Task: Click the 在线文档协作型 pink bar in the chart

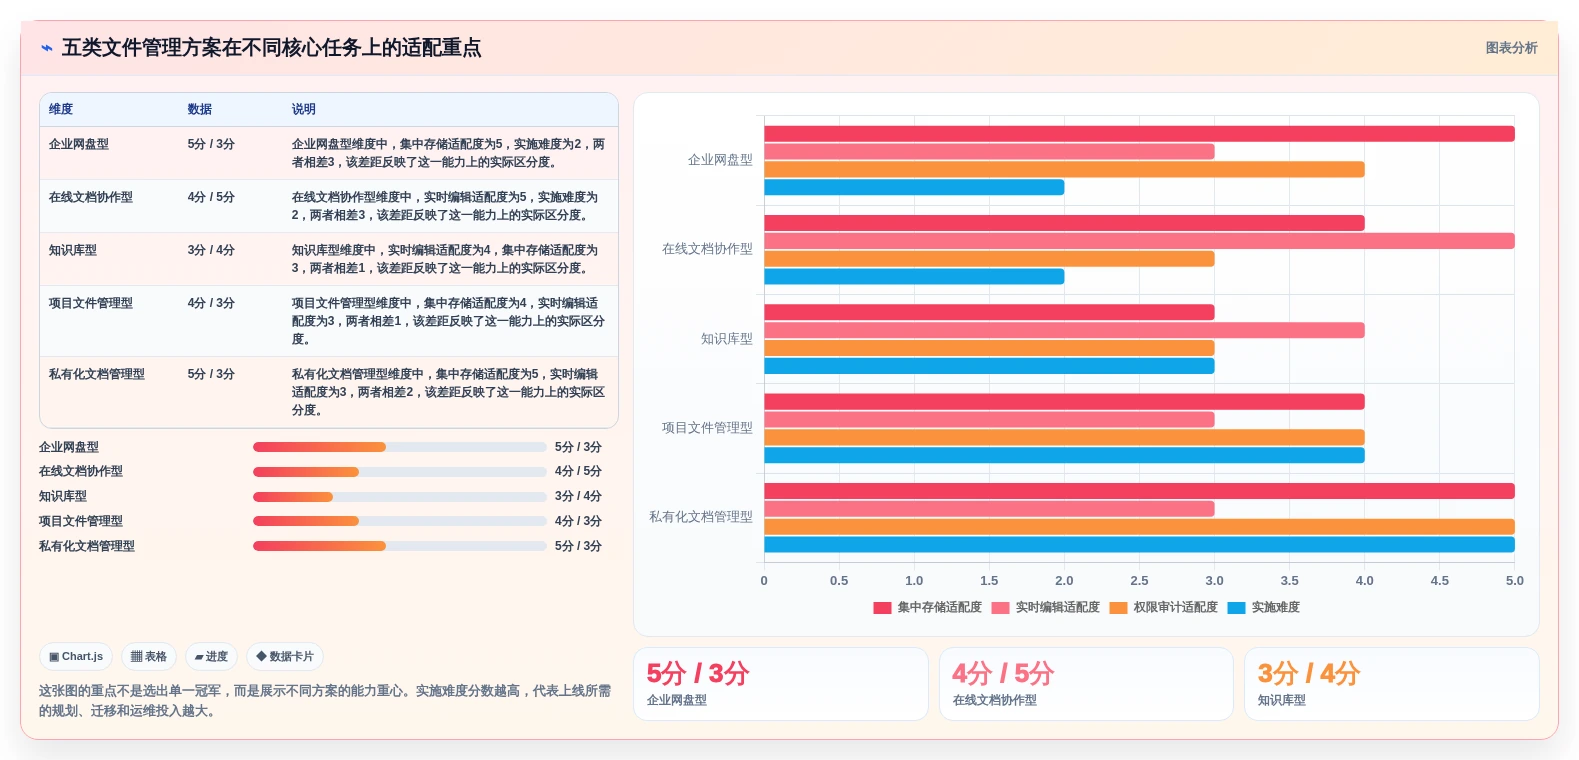Action: 1139,241
